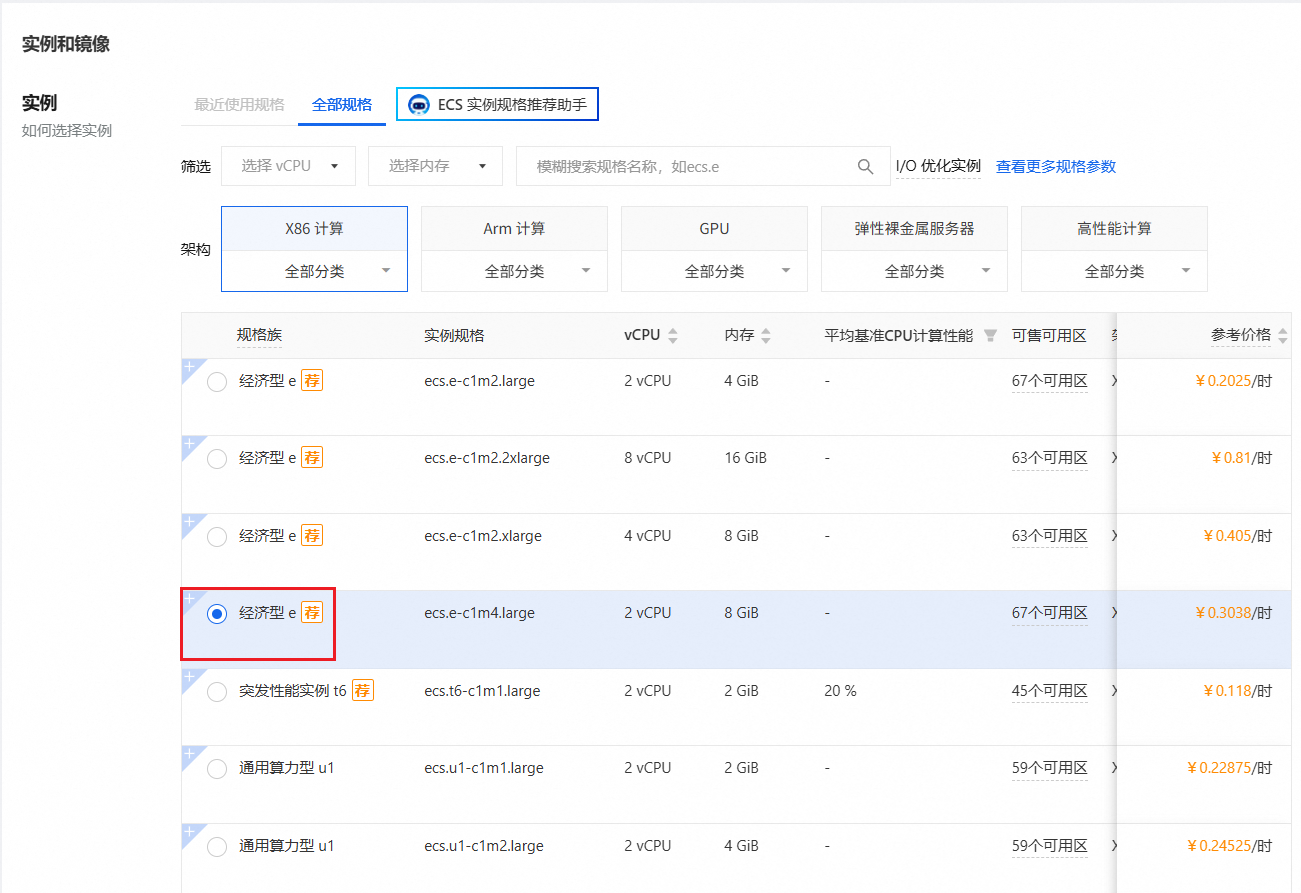This screenshot has width=1301, height=893.
Task: Click 20 % CPU baseline value
Action: coord(841,691)
